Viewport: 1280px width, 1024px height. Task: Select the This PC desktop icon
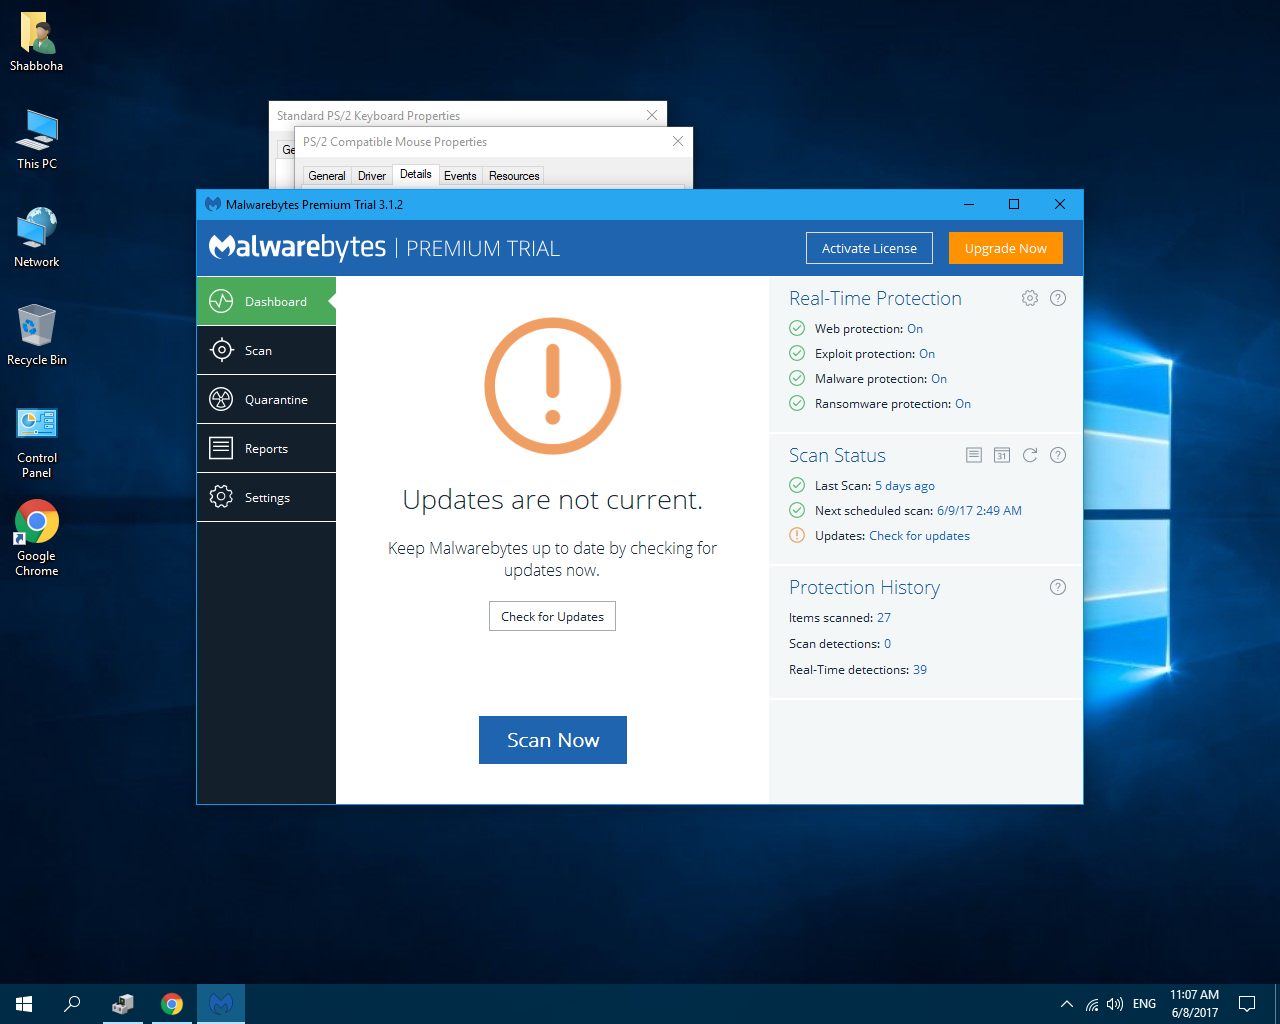pyautogui.click(x=37, y=139)
